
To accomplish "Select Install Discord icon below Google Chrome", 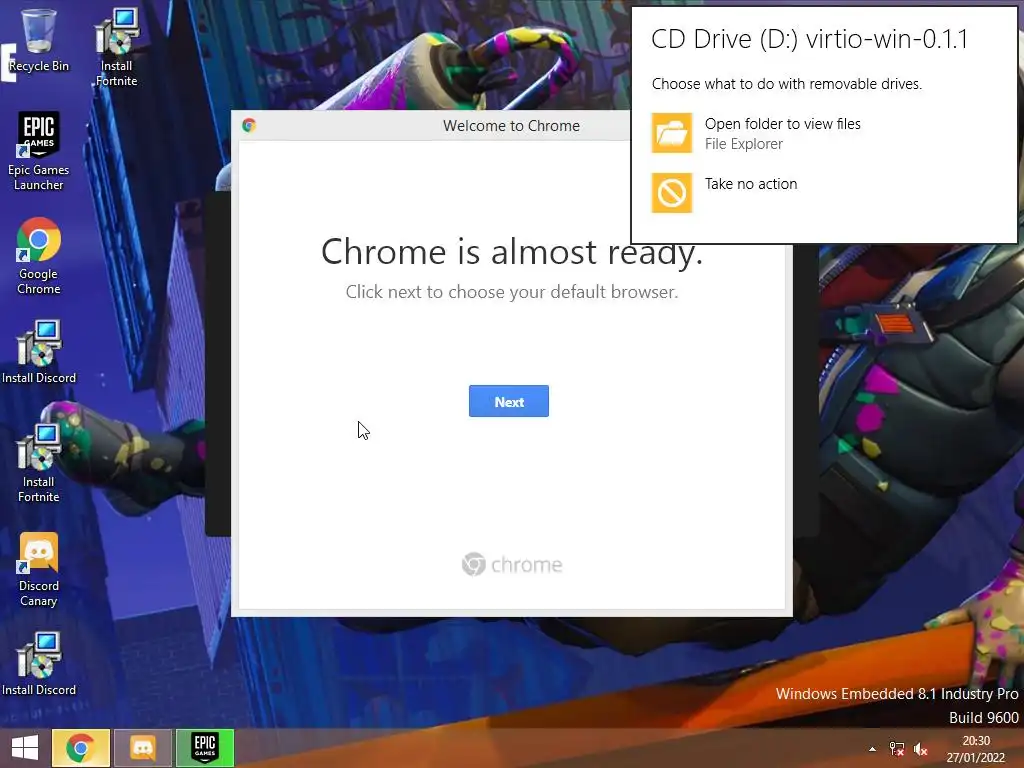I will (39, 351).
